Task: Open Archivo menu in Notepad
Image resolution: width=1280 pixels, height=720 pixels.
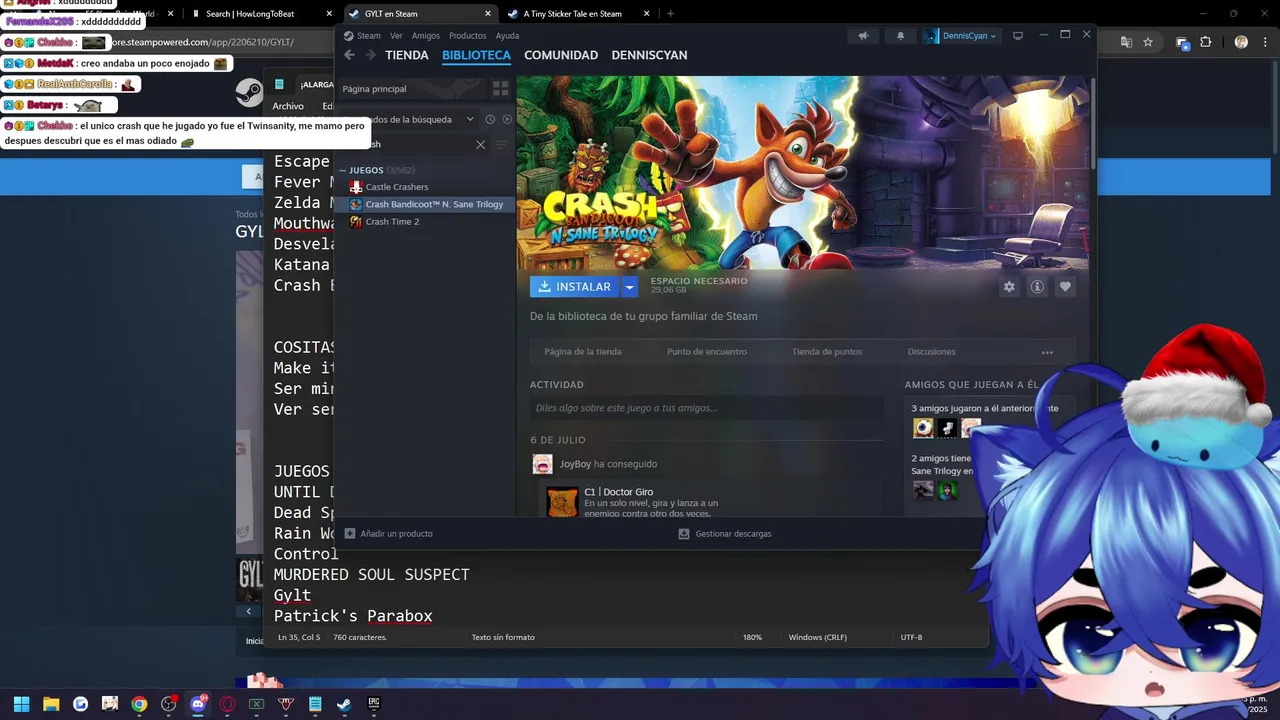Action: tap(288, 106)
